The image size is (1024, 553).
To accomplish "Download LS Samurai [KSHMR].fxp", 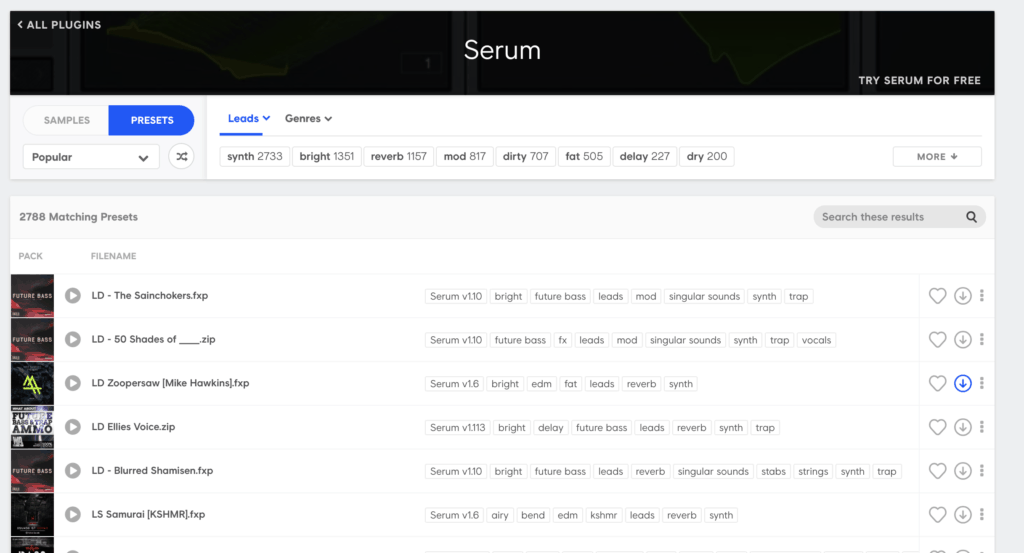I will 963,514.
